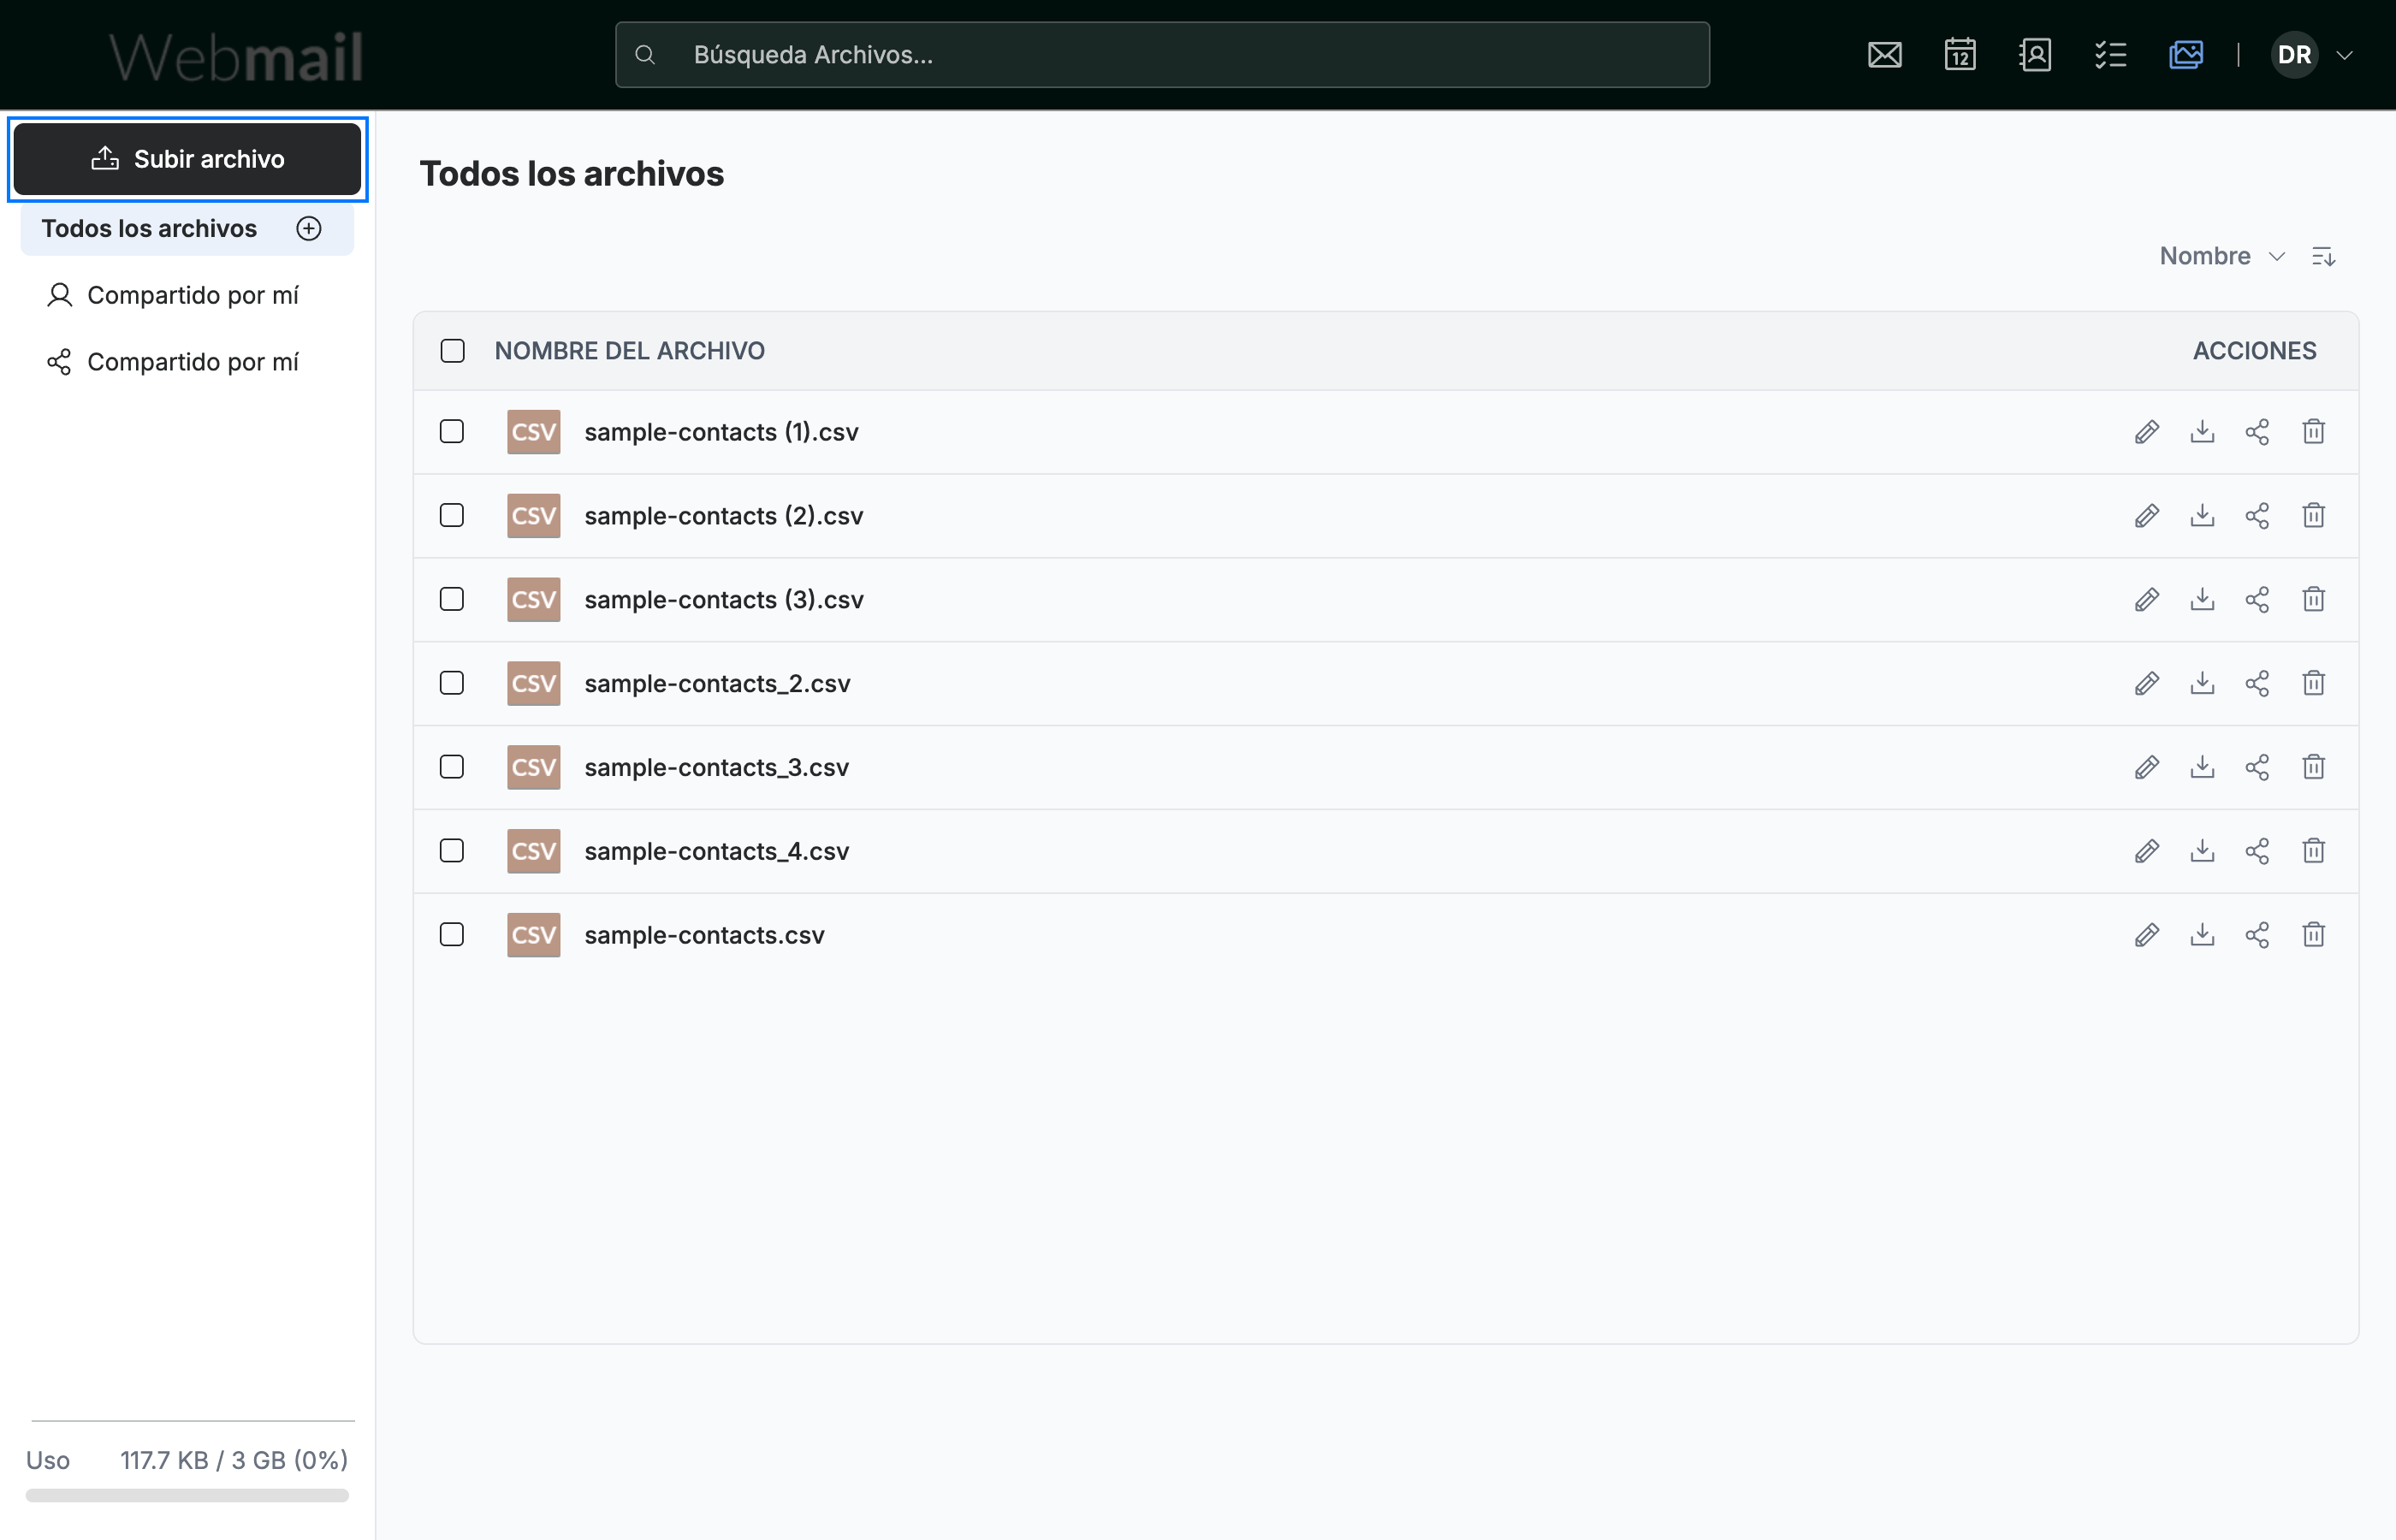
Task: Share sample-contacts (2).csv
Action: 2257,516
